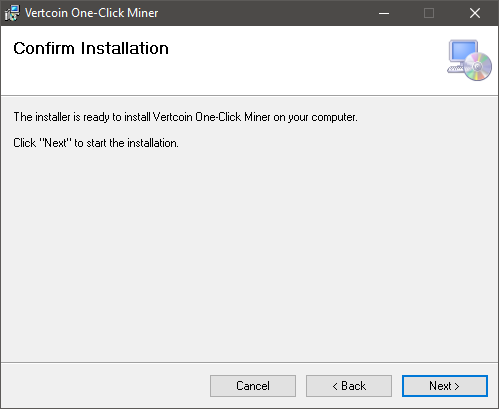The width and height of the screenshot is (499, 409).
Task: Click the greyed-out maximize button
Action: tap(429, 13)
